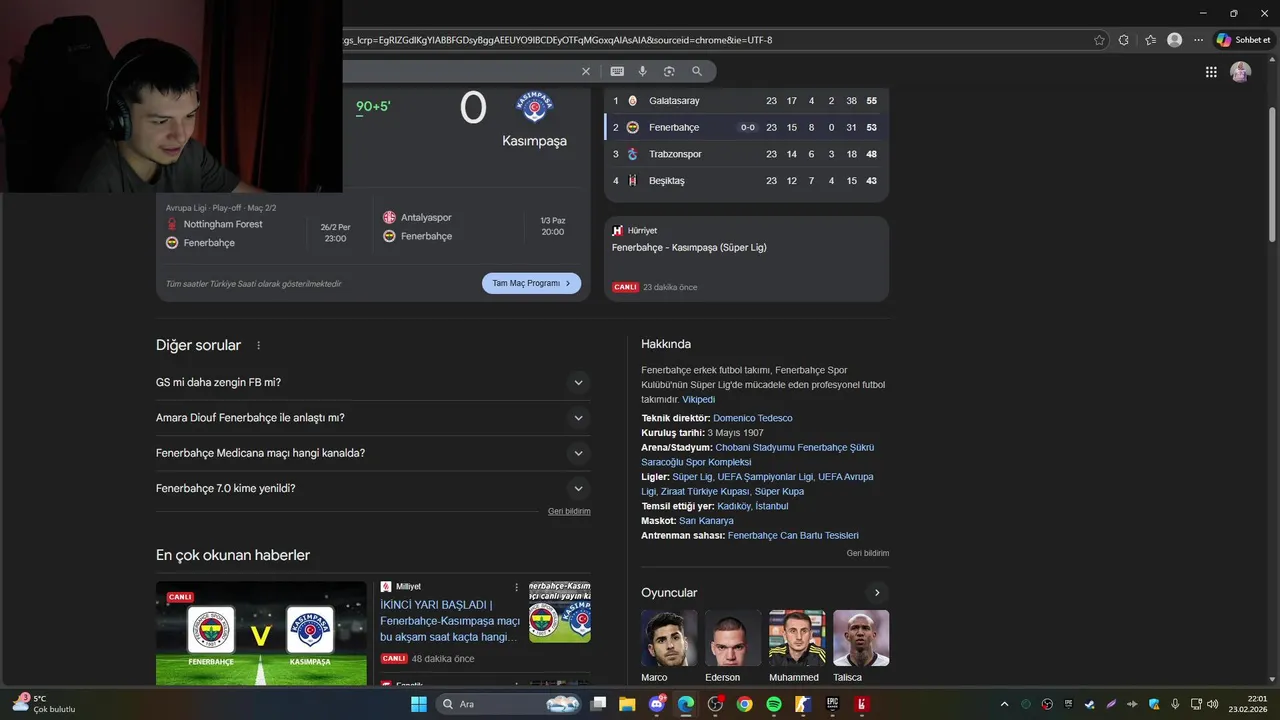This screenshot has height=720, width=1280.
Task: Open the Ederson player thumbnail
Action: tap(733, 638)
